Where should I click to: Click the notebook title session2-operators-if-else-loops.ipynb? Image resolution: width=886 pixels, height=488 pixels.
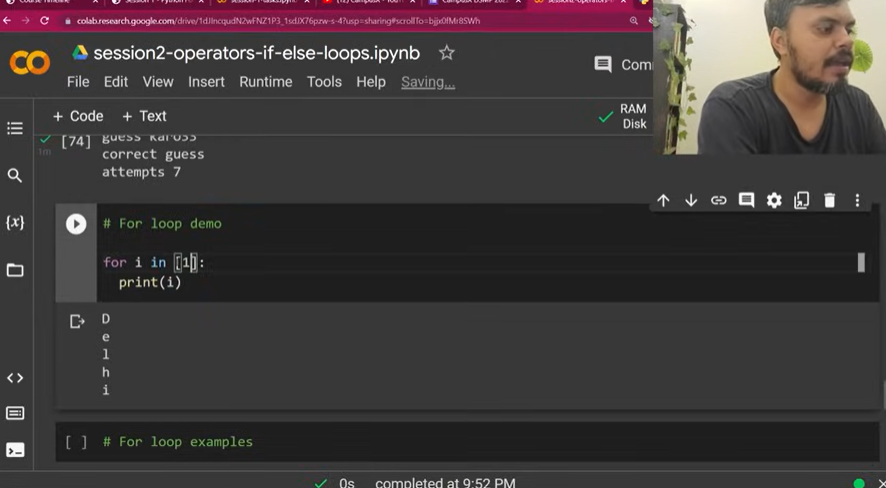pos(257,53)
